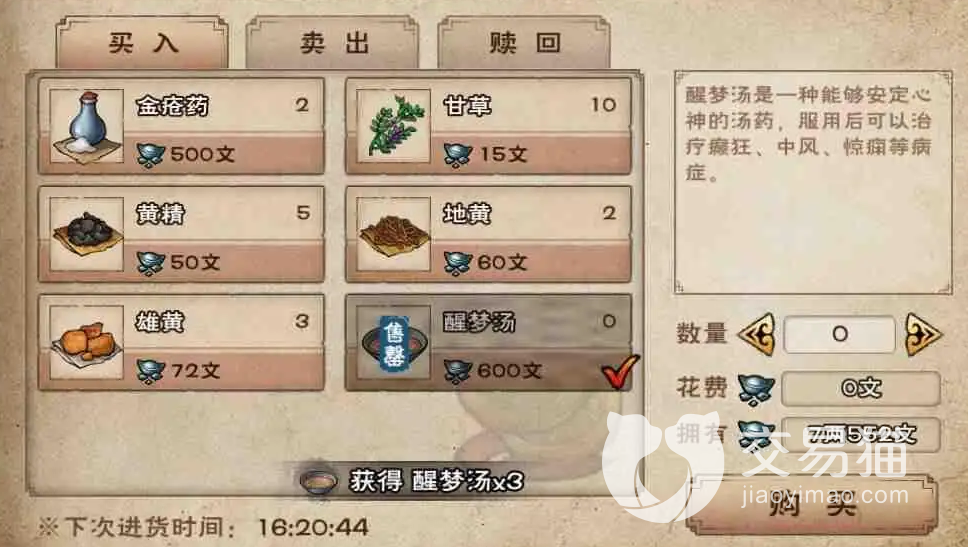Click the soup bowl icon in 获得 notification
The height and width of the screenshot is (547, 968).
[x=318, y=481]
